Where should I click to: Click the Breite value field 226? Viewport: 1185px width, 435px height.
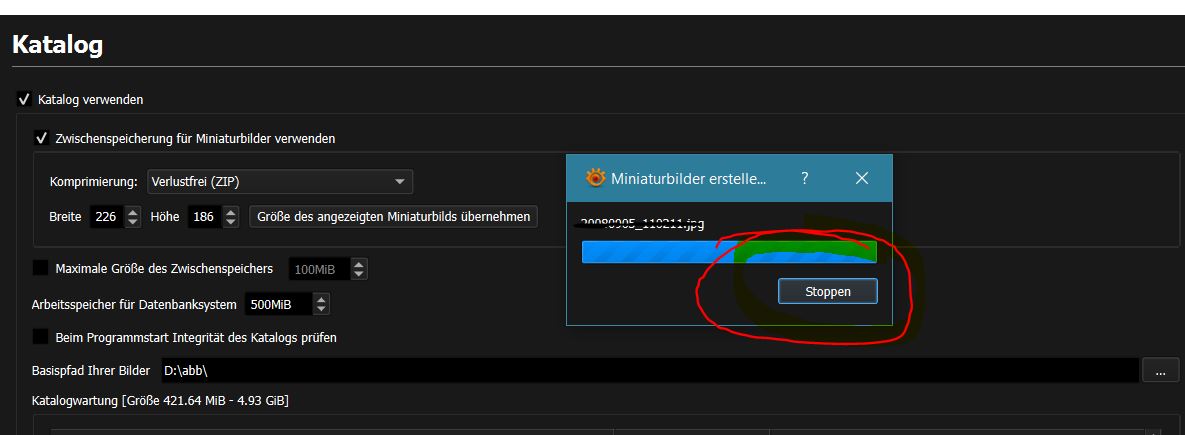click(106, 217)
